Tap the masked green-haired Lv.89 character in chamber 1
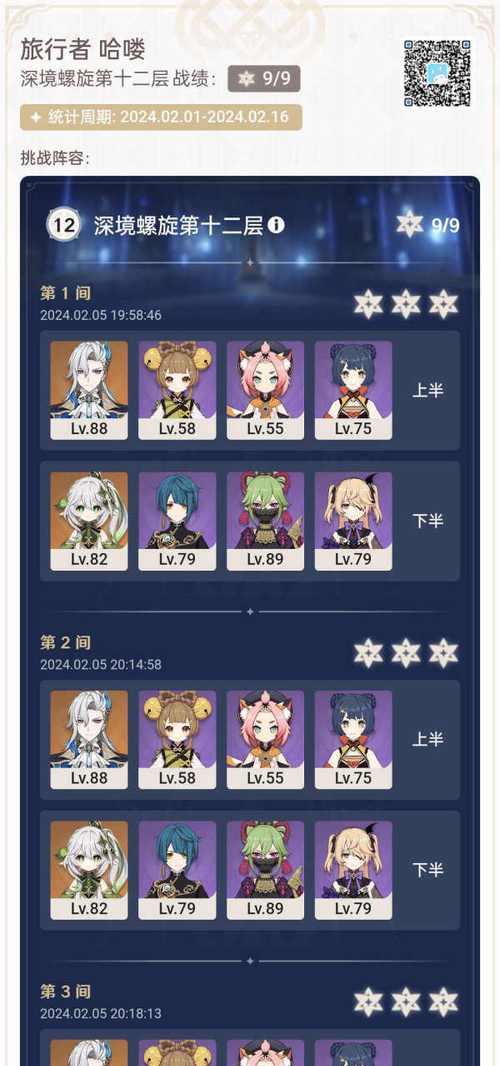 click(x=265, y=521)
